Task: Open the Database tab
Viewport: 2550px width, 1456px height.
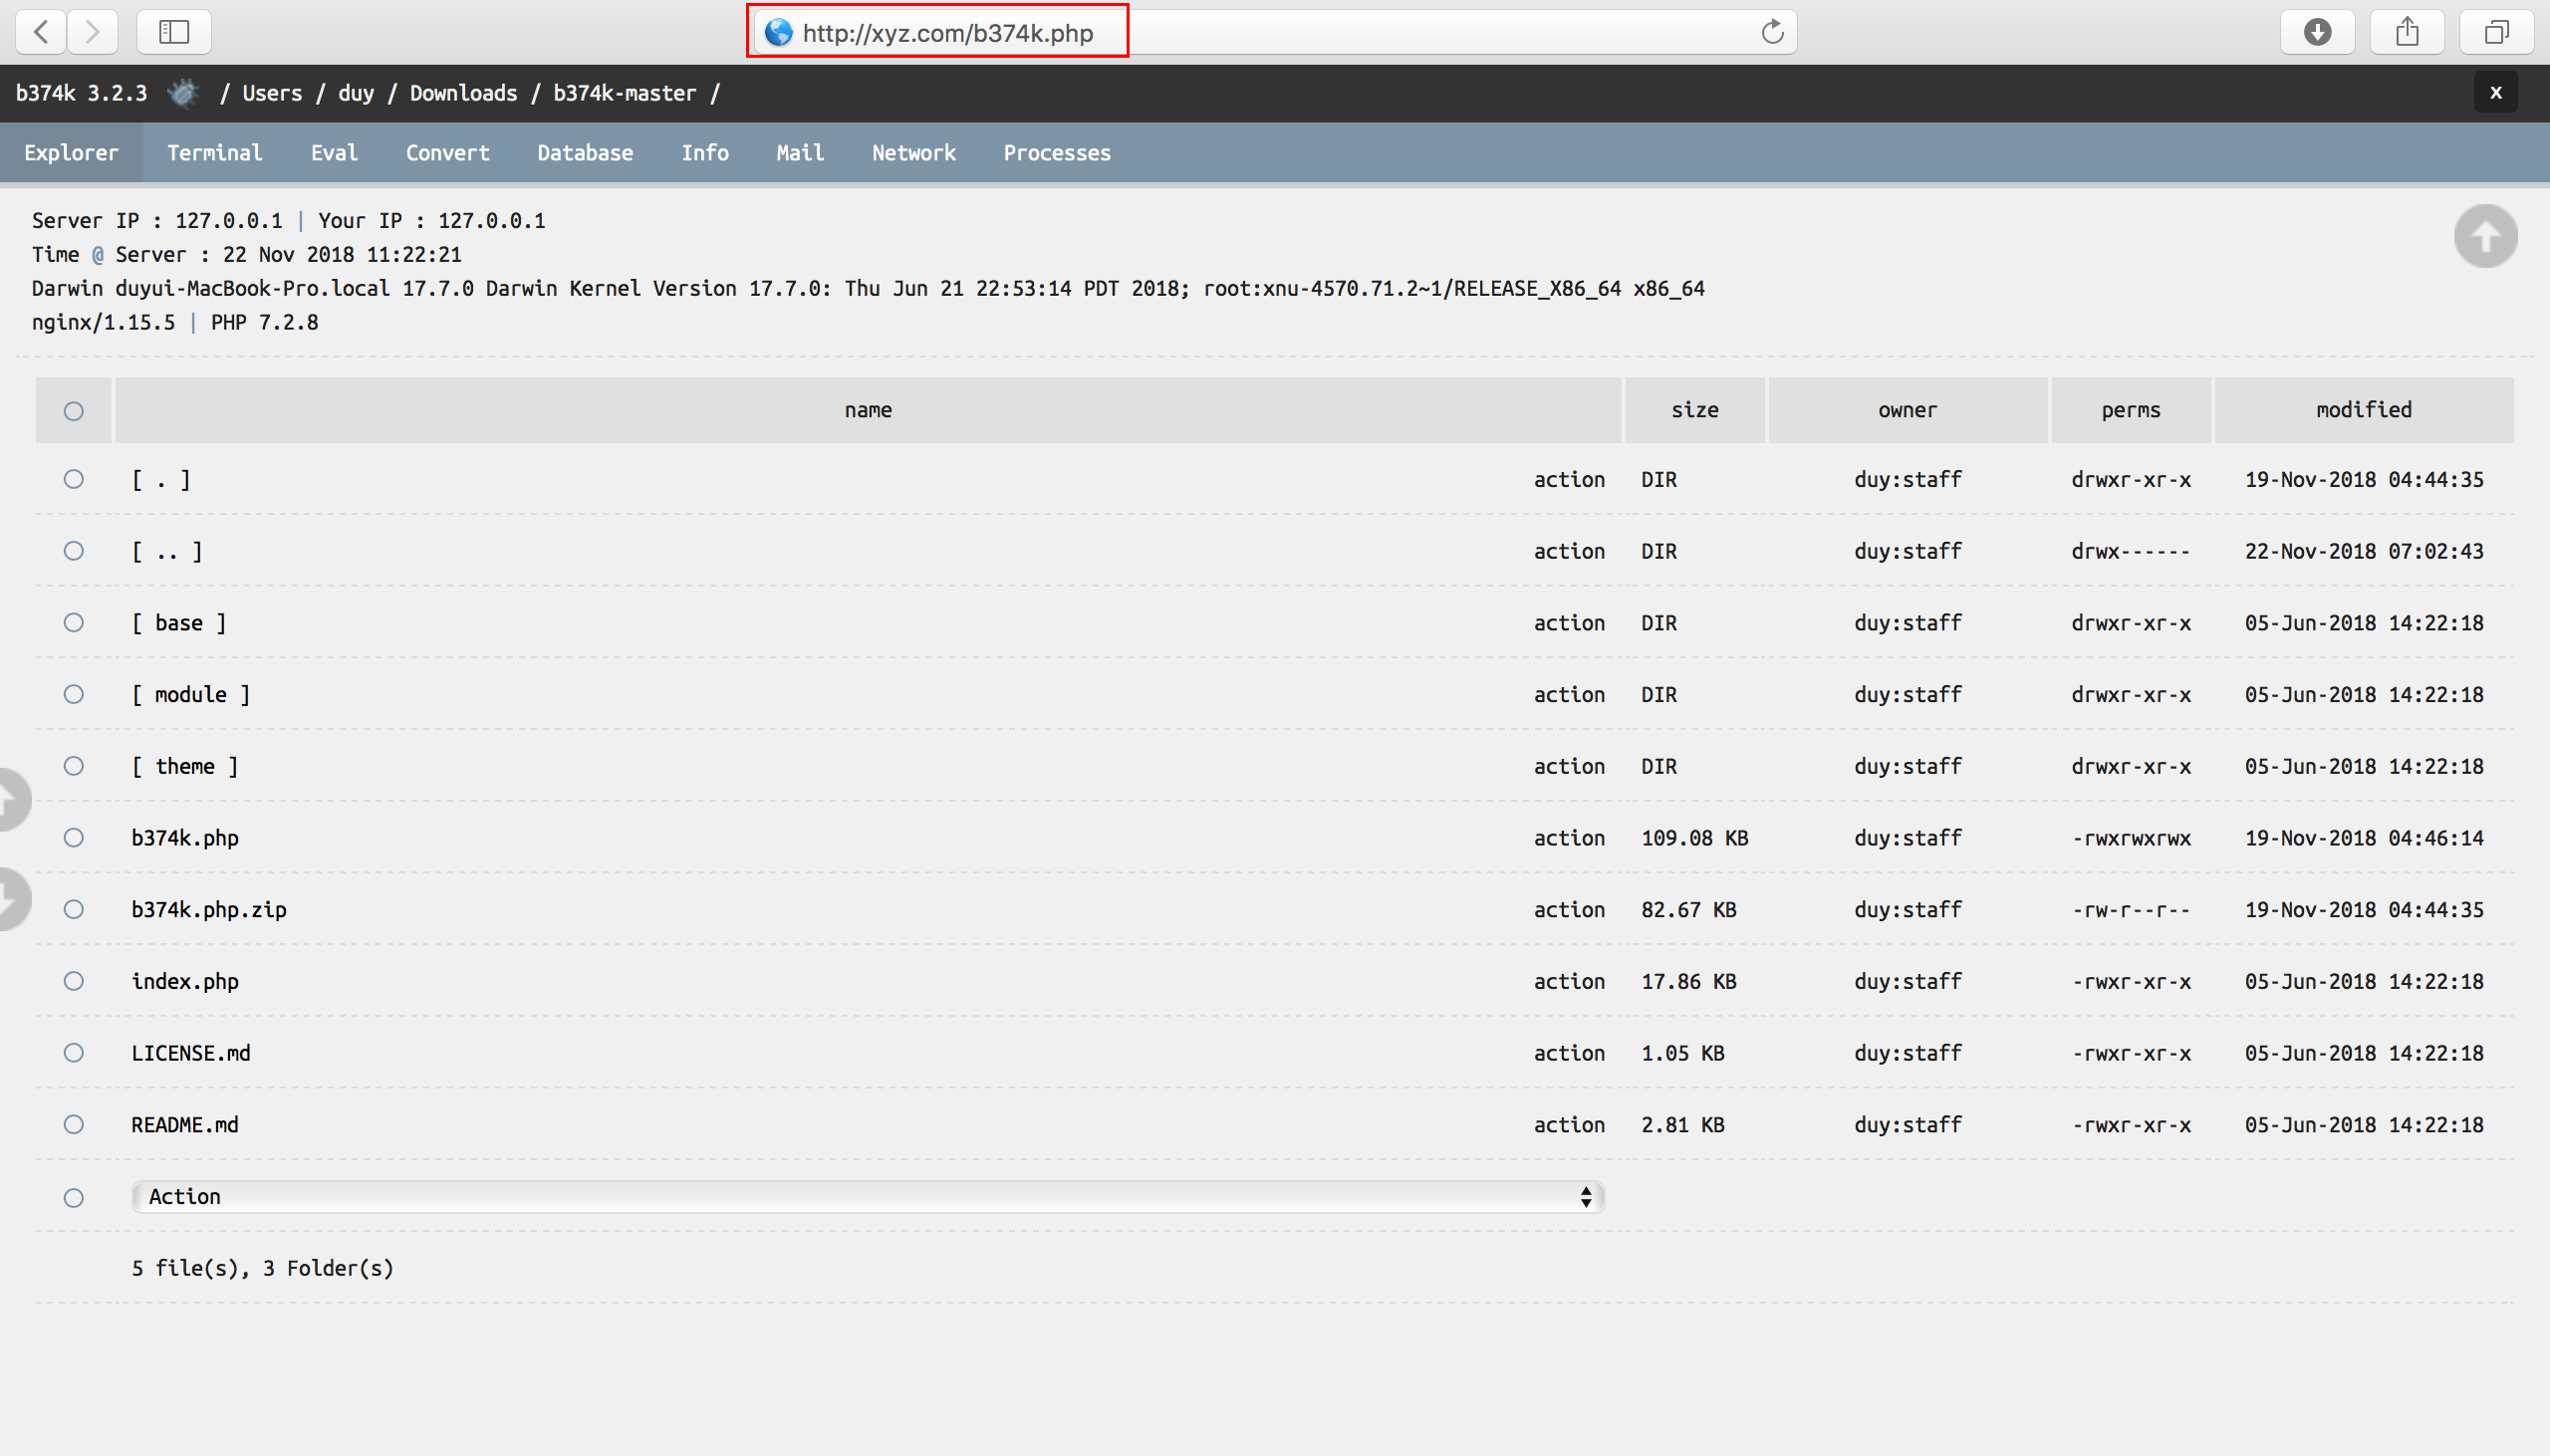Action: tap(585, 153)
